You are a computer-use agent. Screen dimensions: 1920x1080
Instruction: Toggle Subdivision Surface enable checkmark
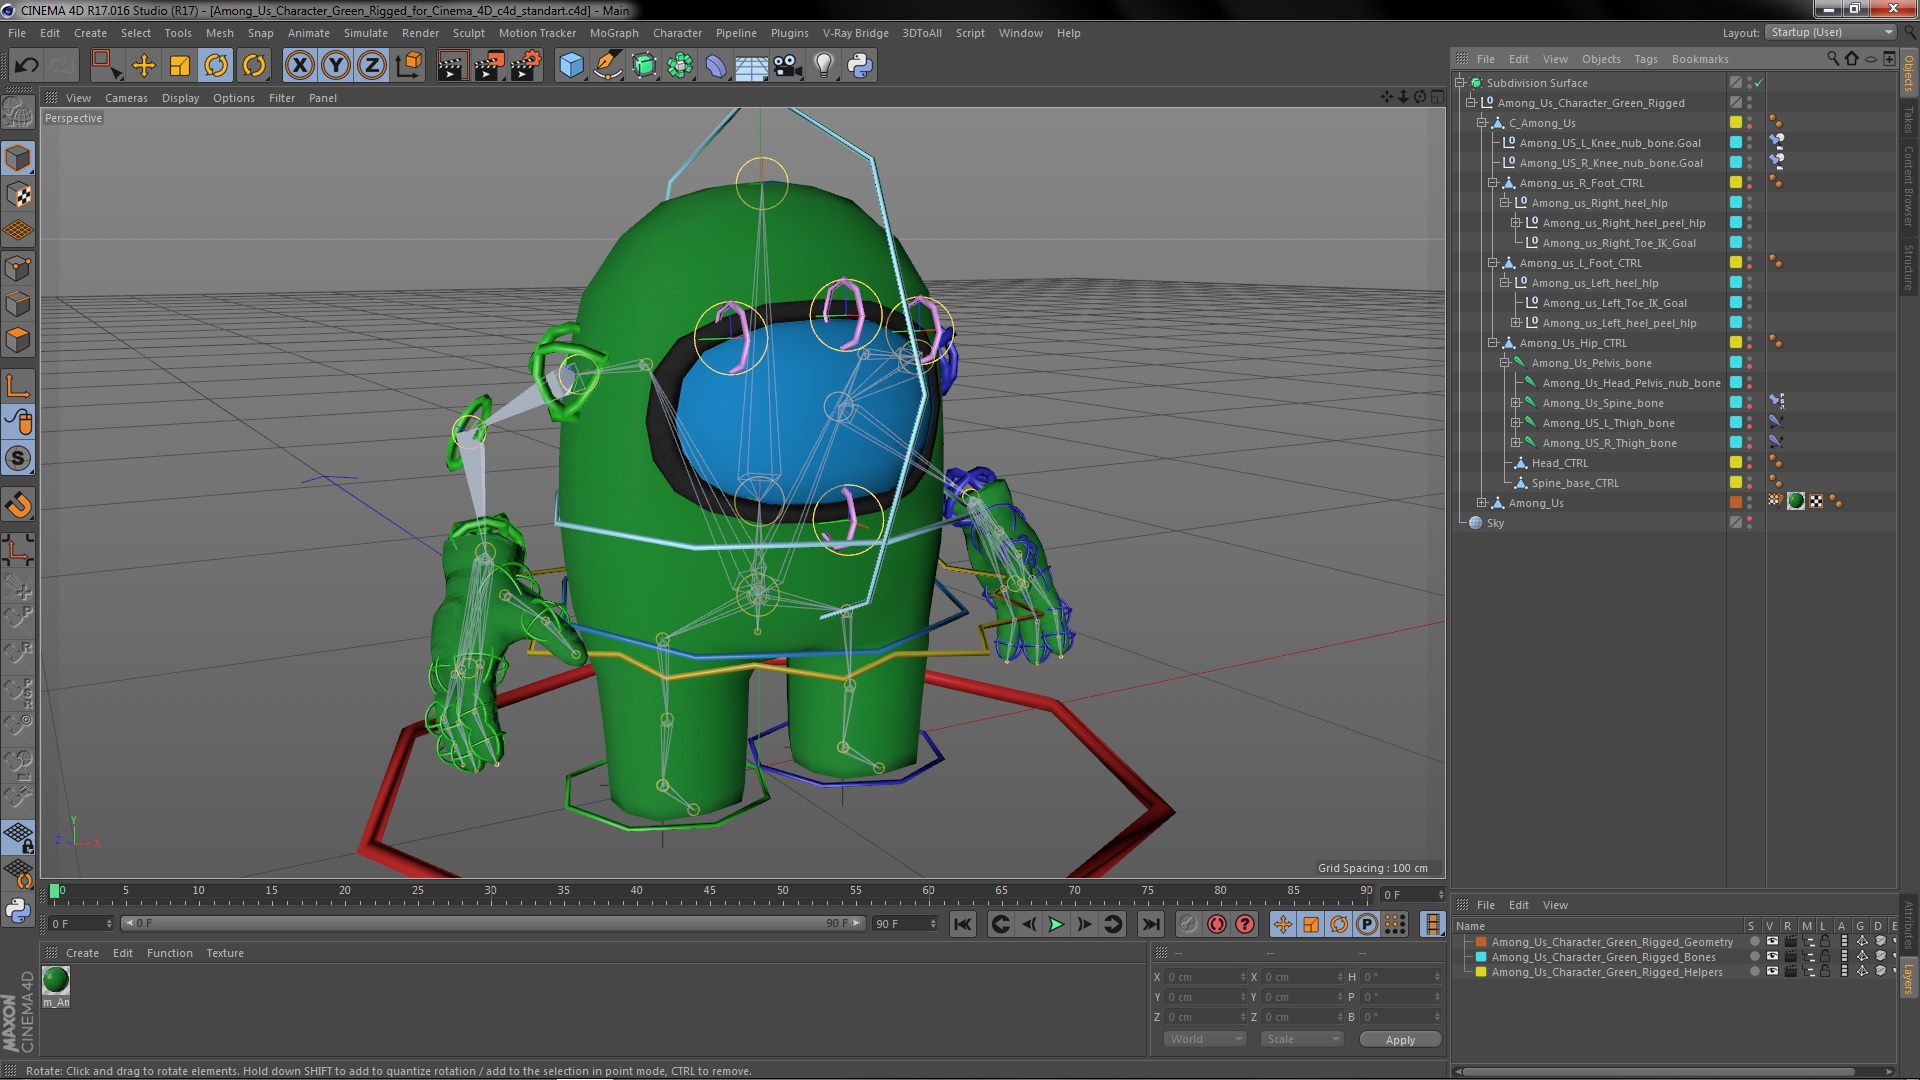click(x=1759, y=83)
